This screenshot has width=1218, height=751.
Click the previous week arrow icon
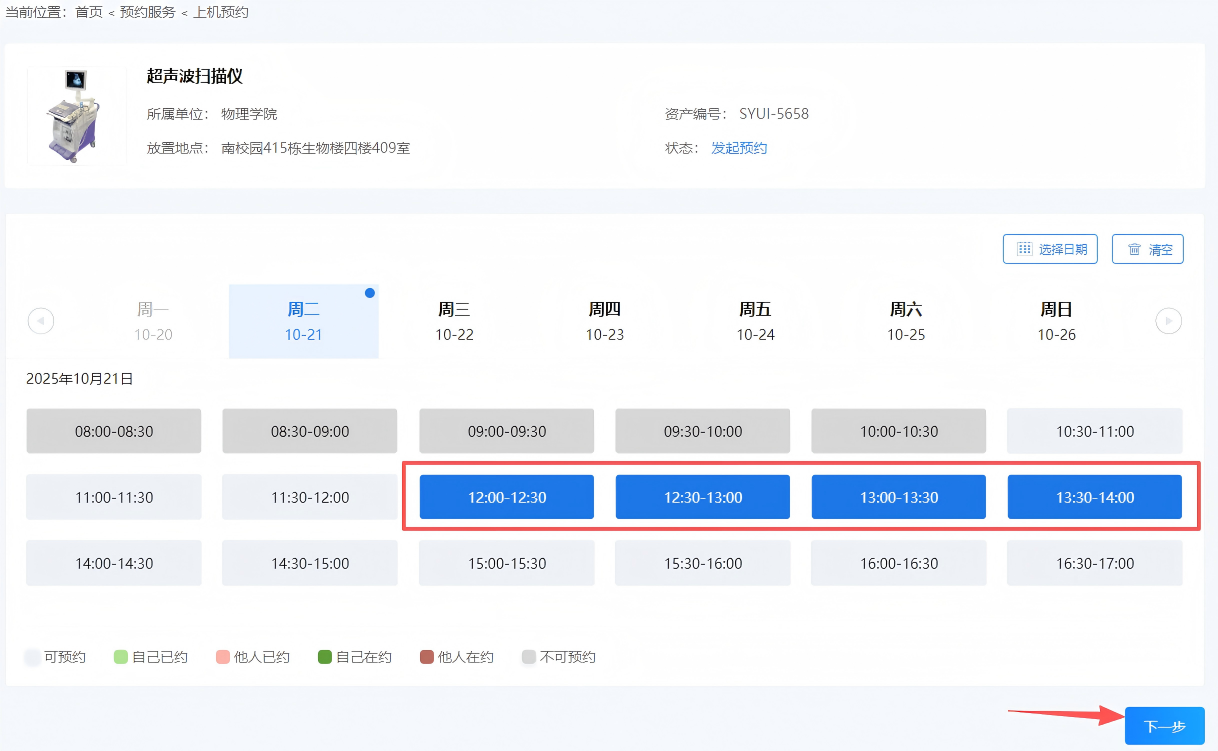[x=41, y=321]
